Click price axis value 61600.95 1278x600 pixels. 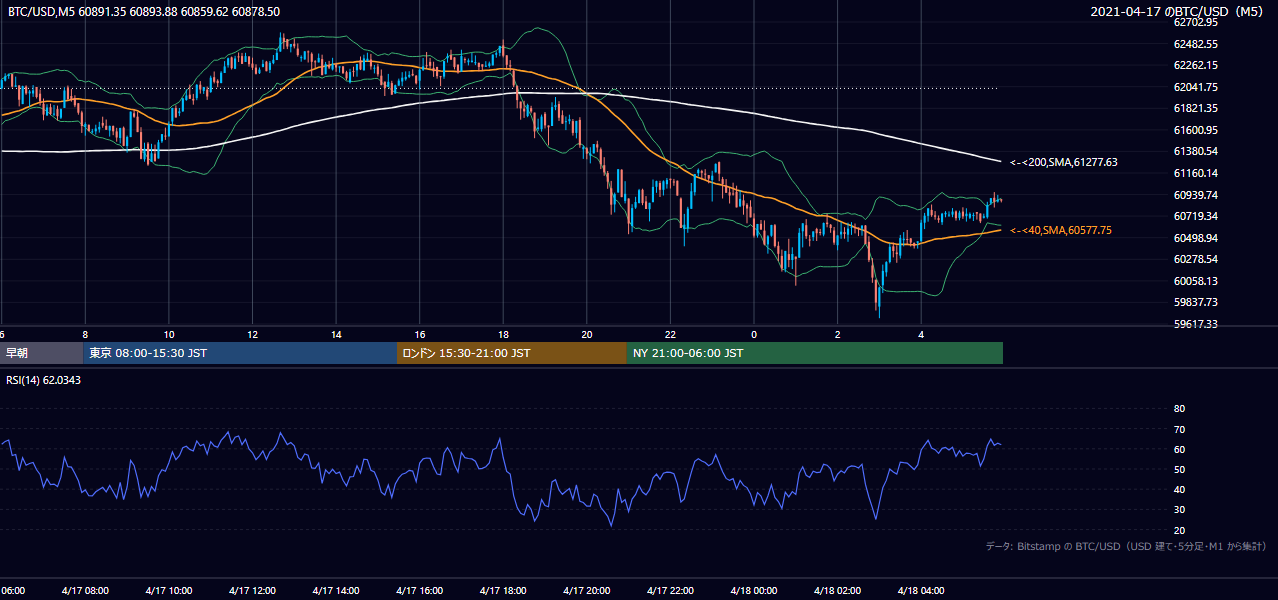pos(1195,130)
